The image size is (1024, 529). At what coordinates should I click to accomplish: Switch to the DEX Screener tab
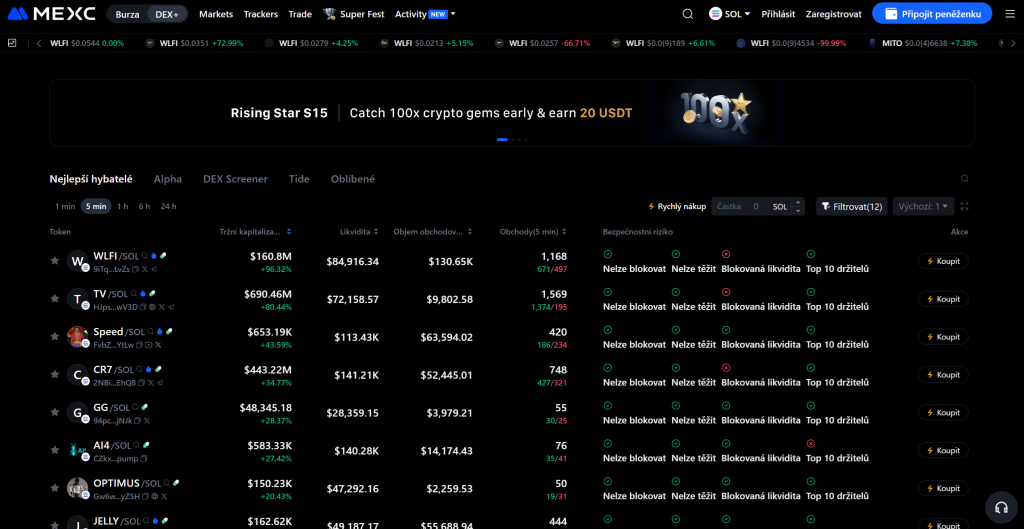point(235,179)
